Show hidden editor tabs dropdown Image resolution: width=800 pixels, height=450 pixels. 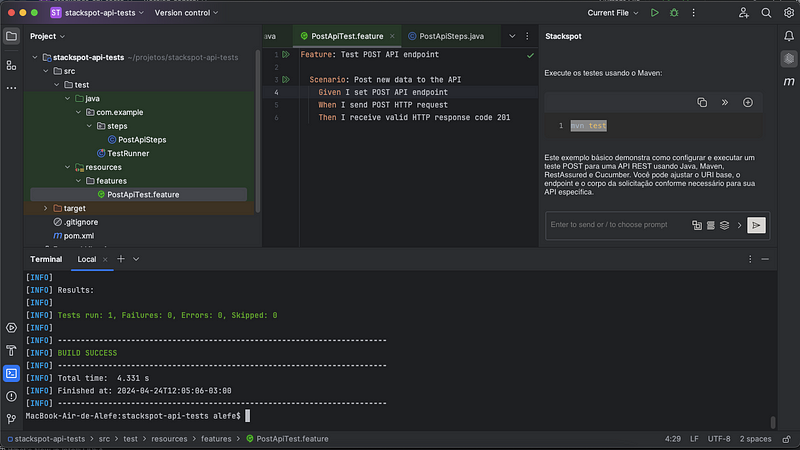click(512, 36)
